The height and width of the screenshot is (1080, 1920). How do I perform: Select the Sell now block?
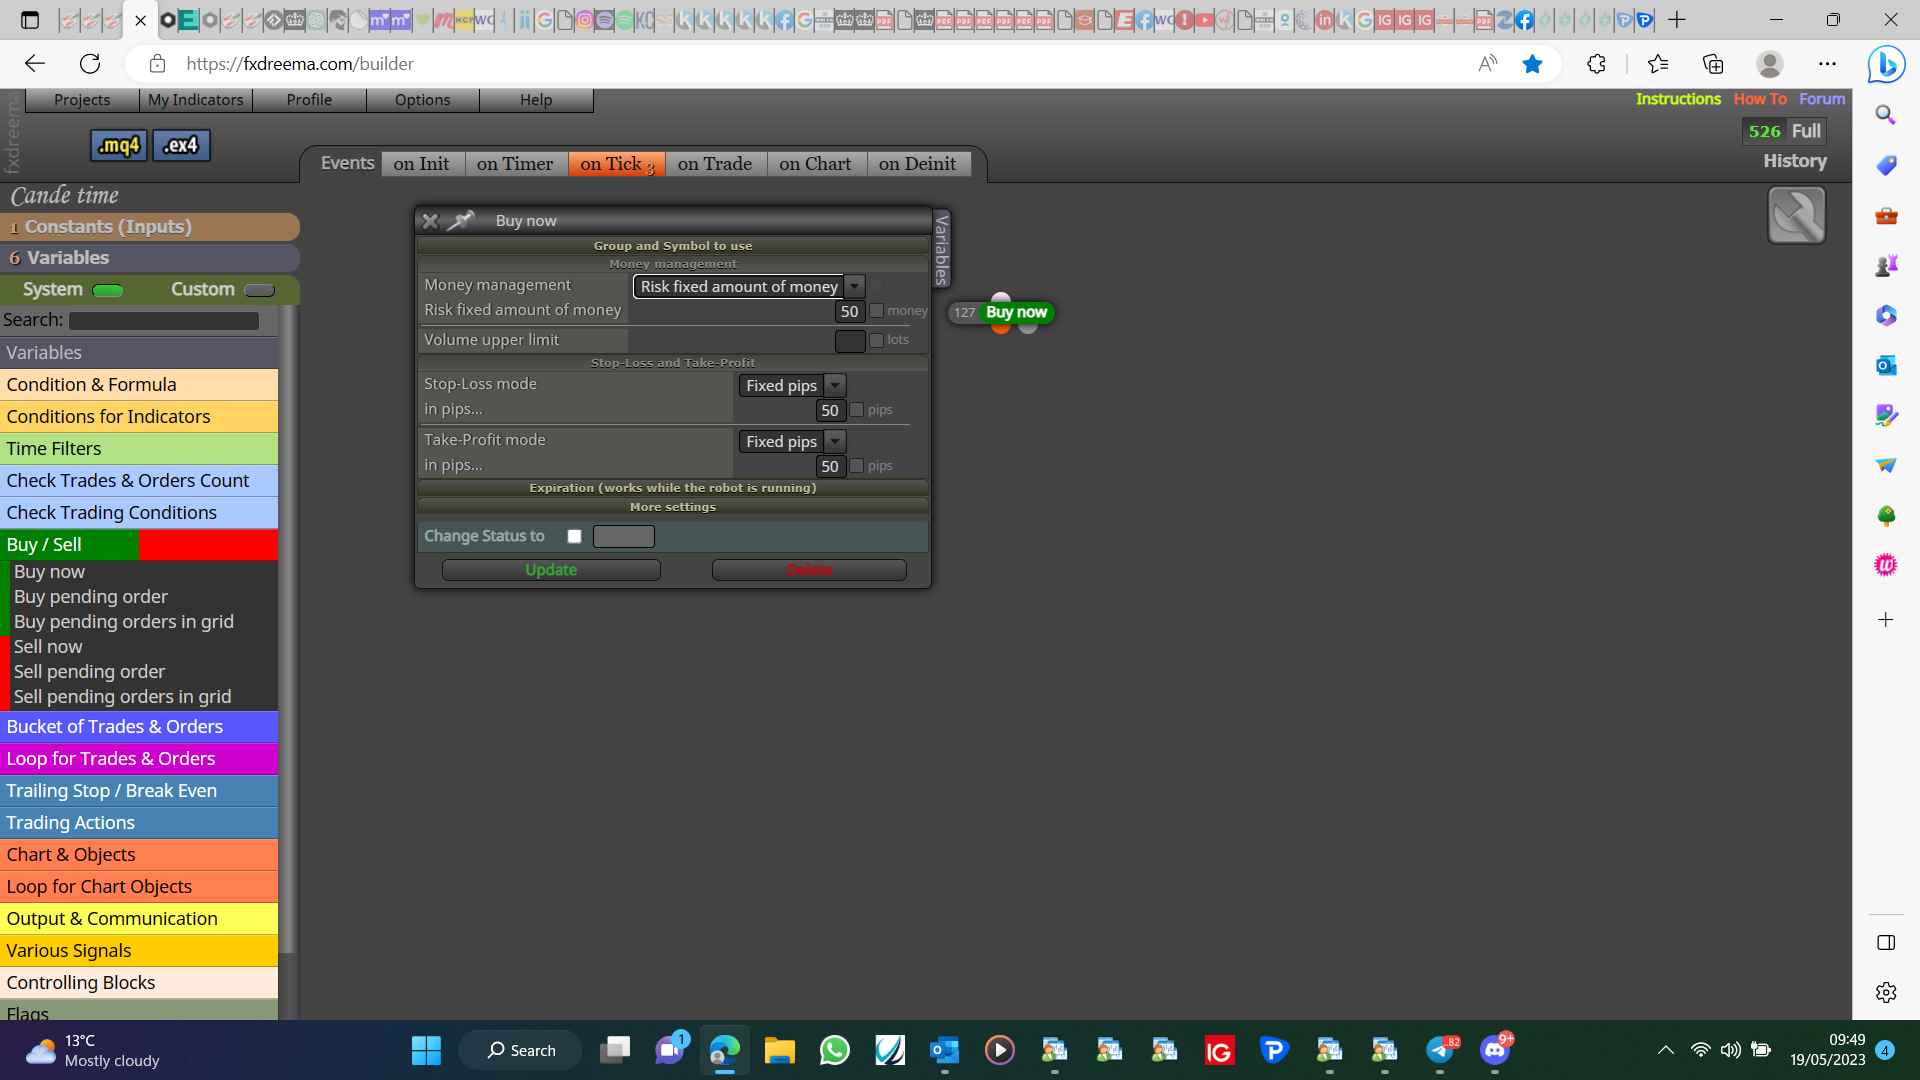point(48,647)
